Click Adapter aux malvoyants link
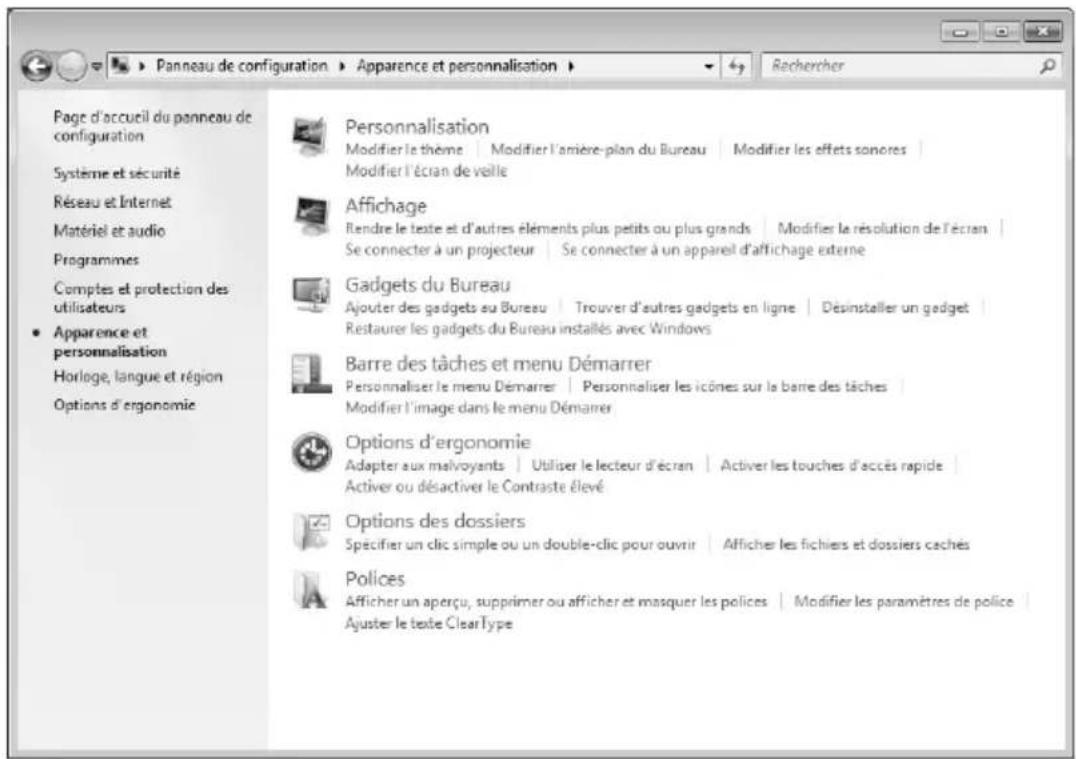This screenshot has height=759, width=1076. [x=424, y=465]
